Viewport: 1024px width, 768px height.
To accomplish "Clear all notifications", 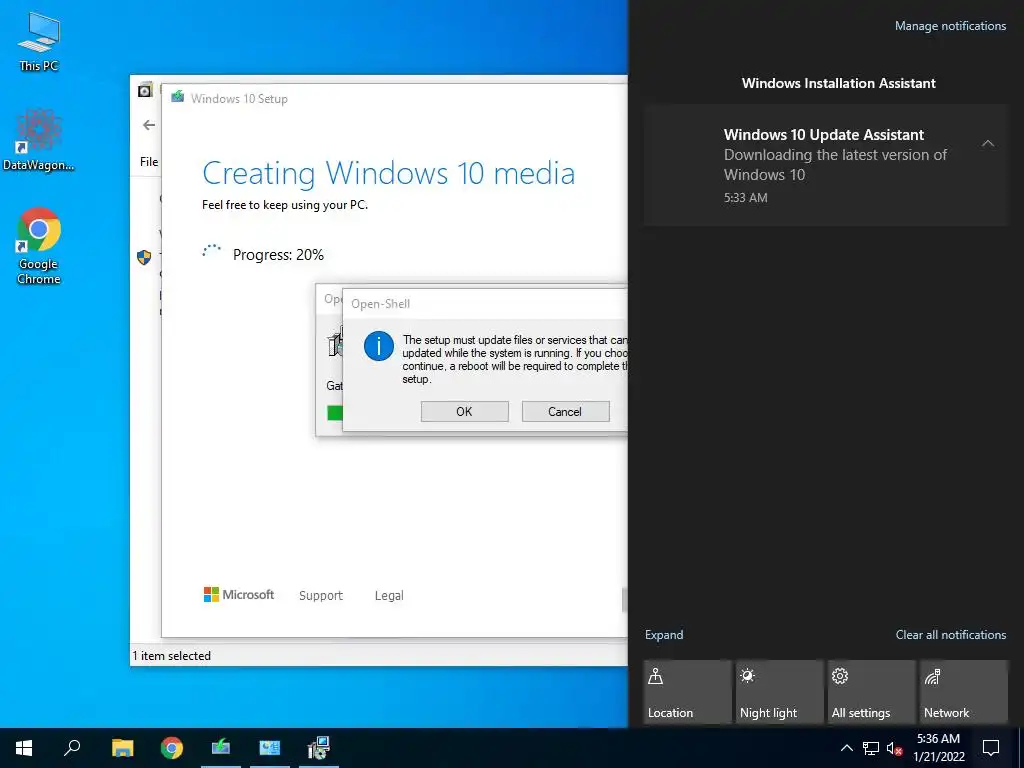I will click(x=950, y=635).
